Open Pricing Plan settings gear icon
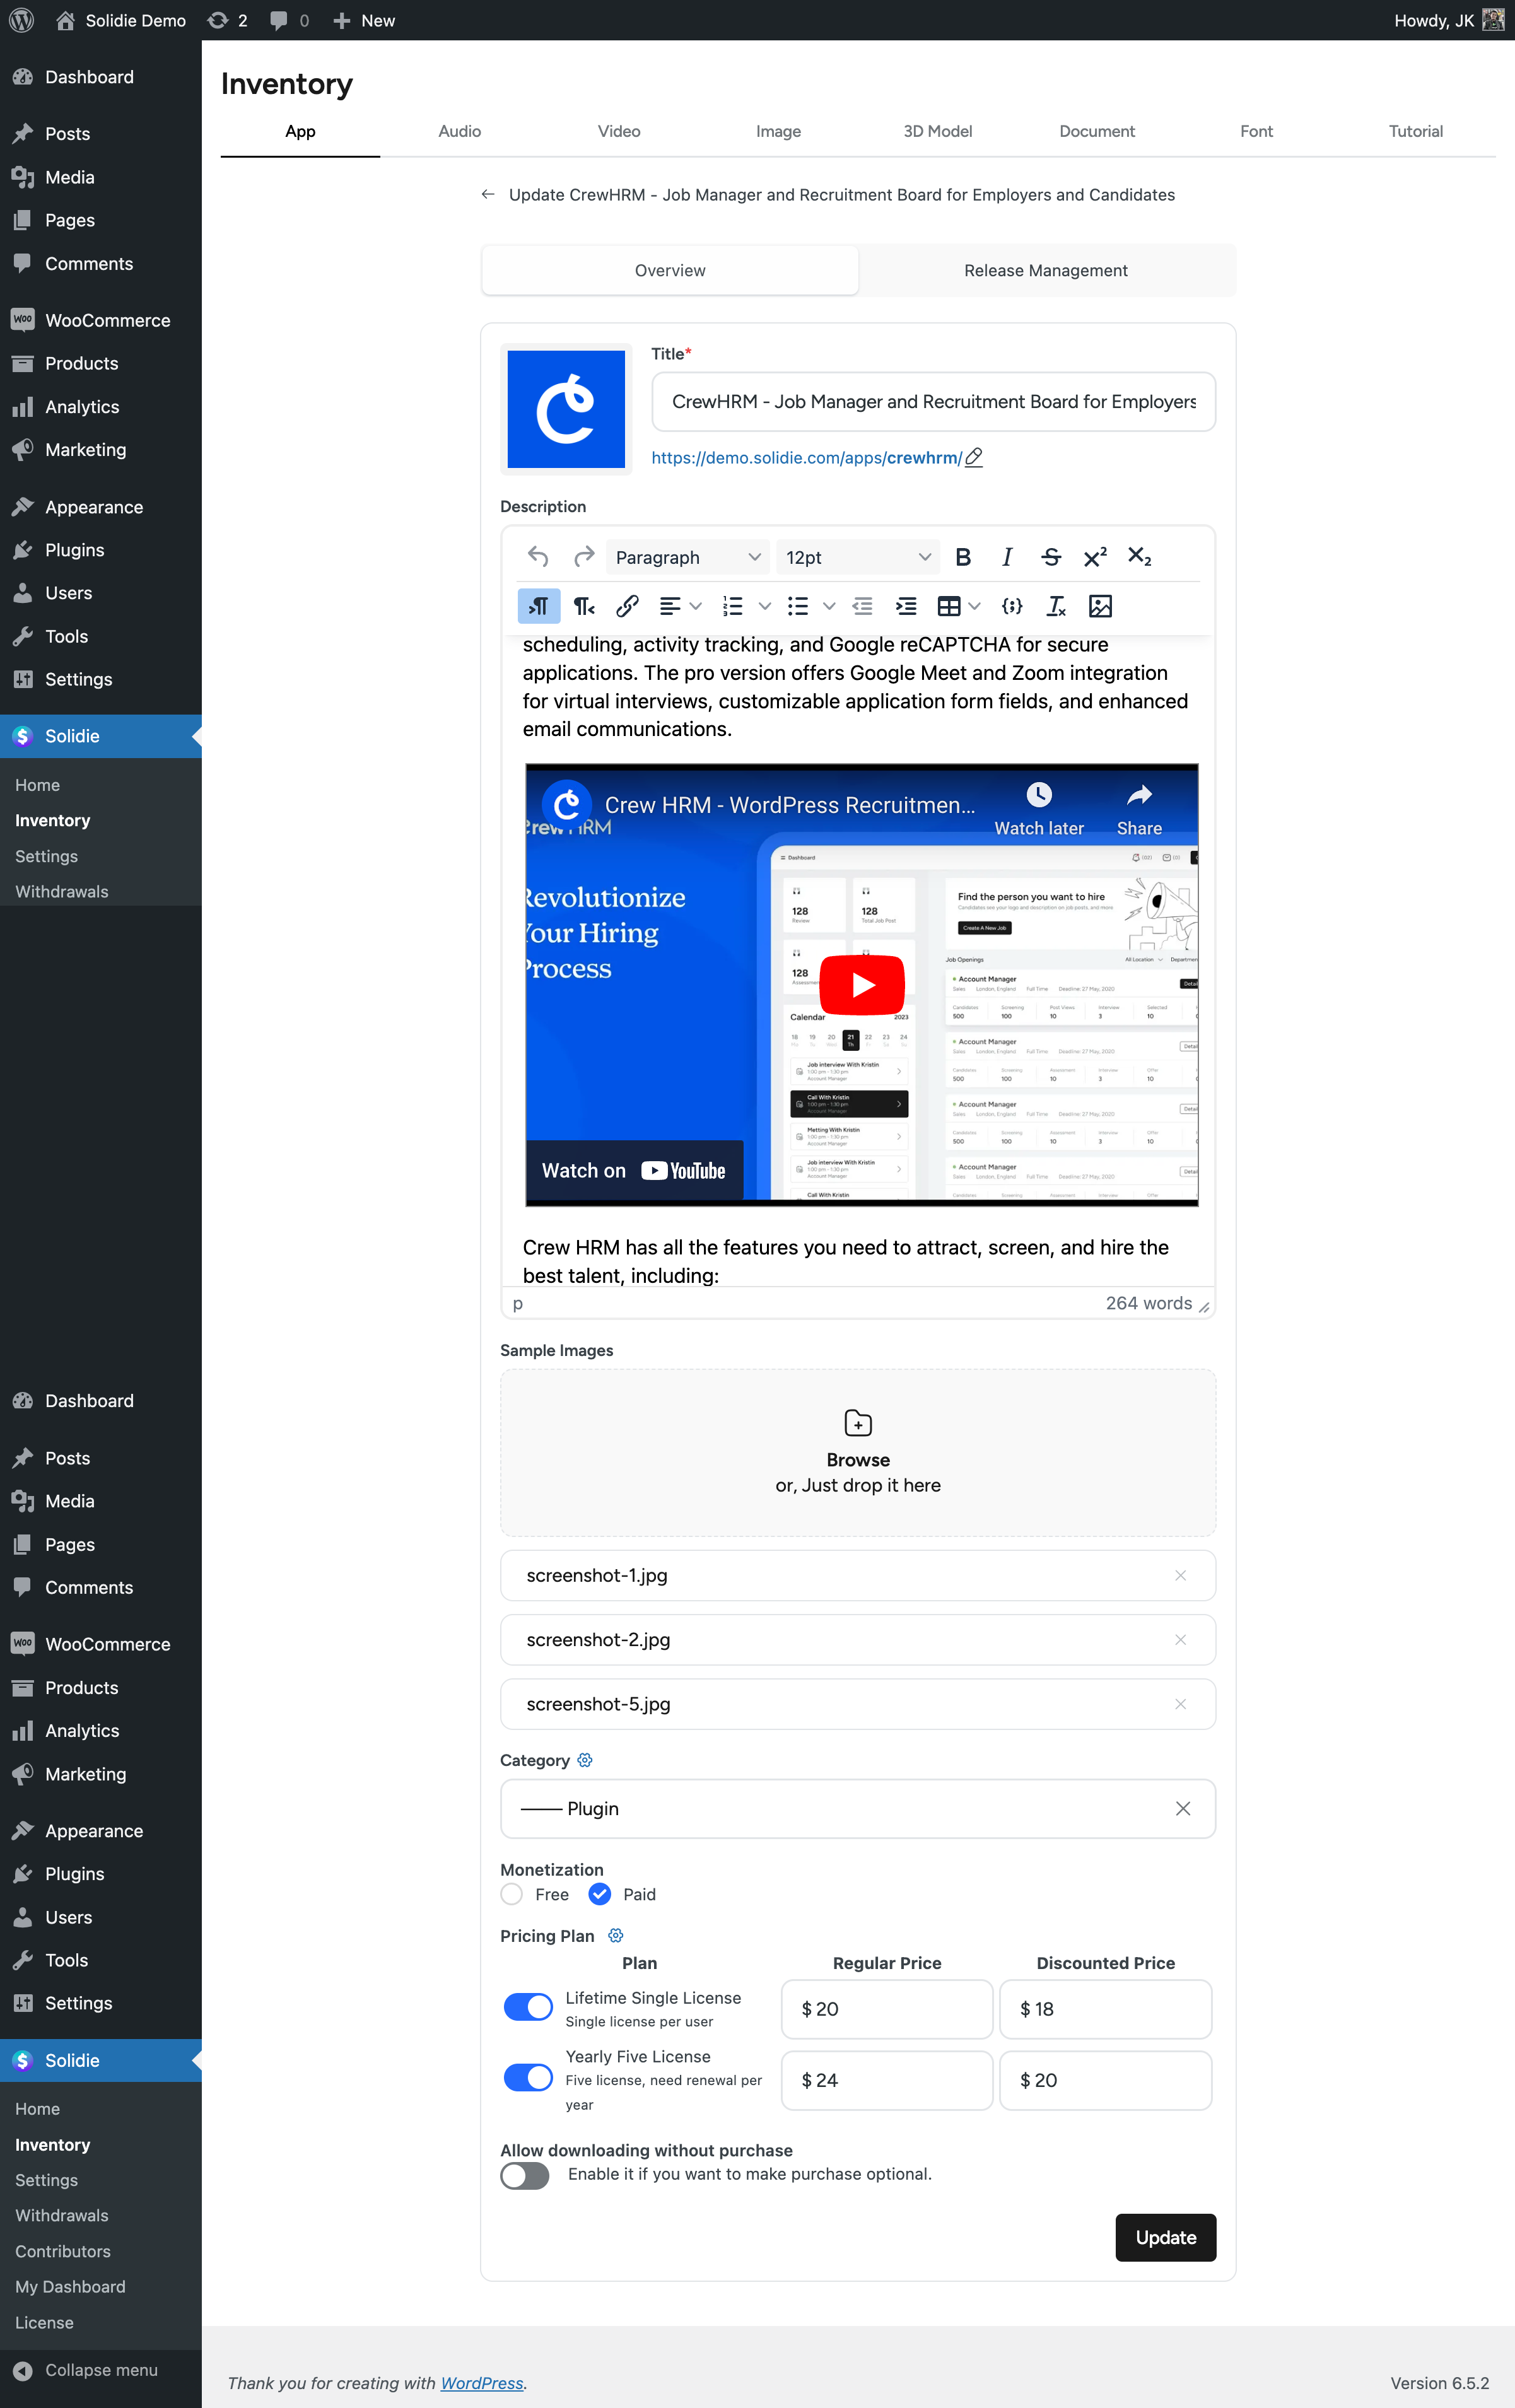1515x2408 pixels. click(616, 1936)
